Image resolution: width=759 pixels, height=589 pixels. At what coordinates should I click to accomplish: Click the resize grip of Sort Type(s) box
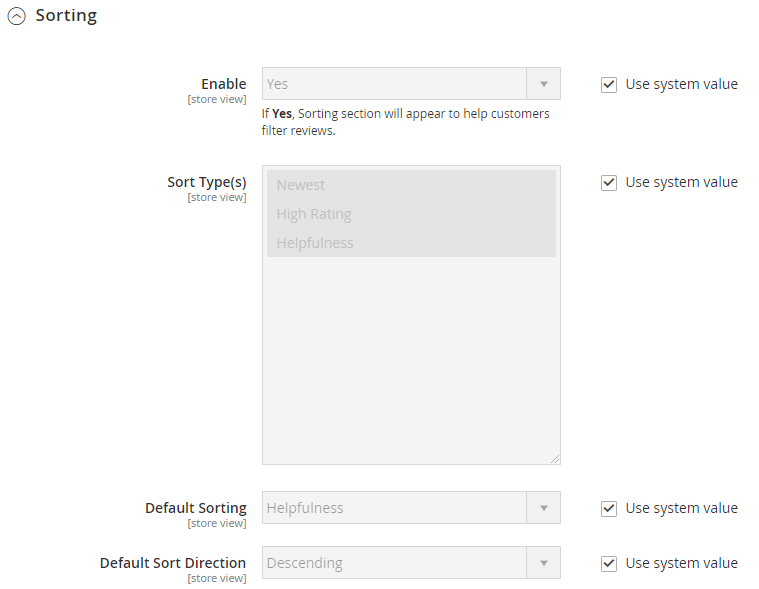[555, 459]
